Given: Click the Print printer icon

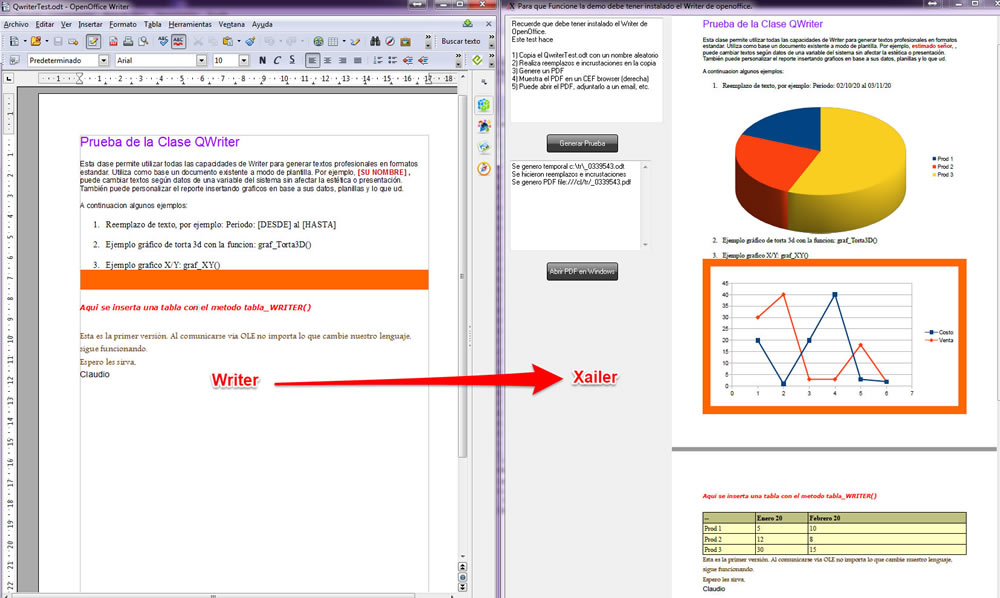Looking at the screenshot, I should point(128,41).
